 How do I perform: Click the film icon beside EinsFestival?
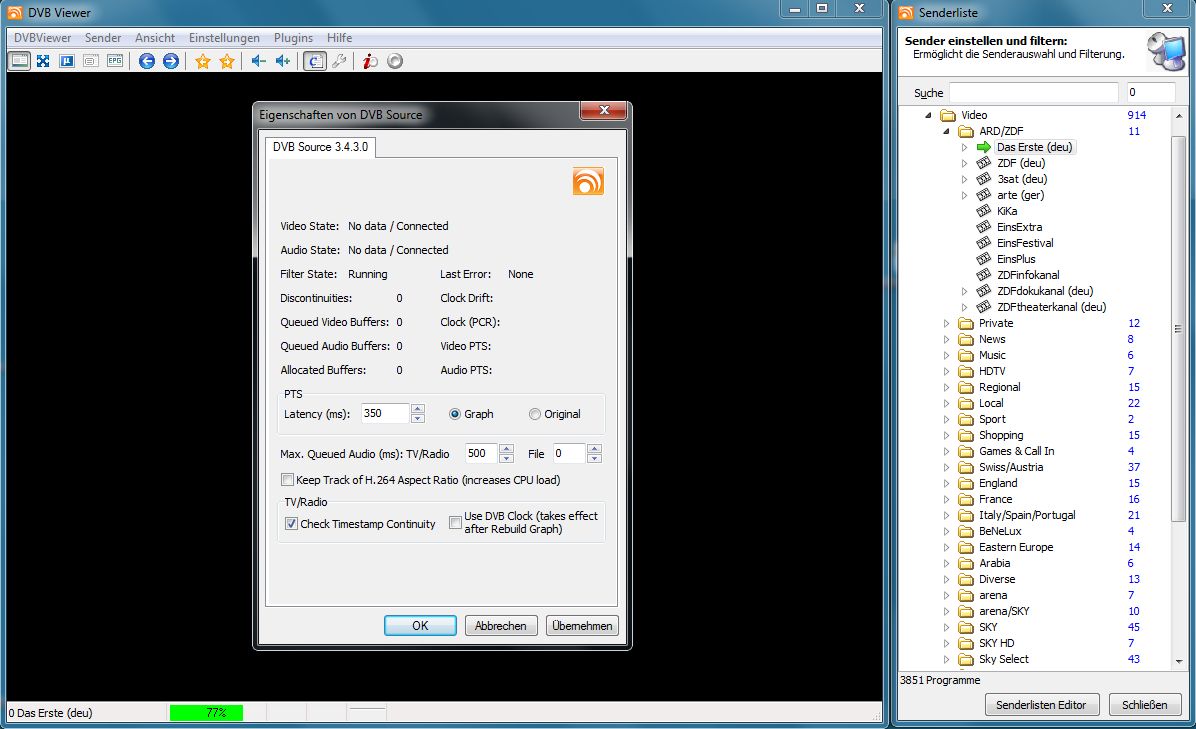click(x=984, y=243)
